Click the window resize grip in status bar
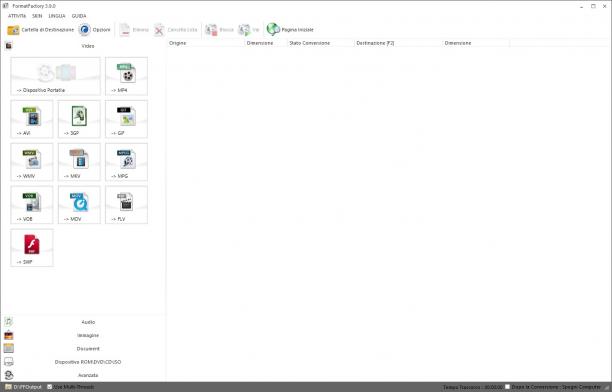The height and width of the screenshot is (392, 612). coord(608,388)
